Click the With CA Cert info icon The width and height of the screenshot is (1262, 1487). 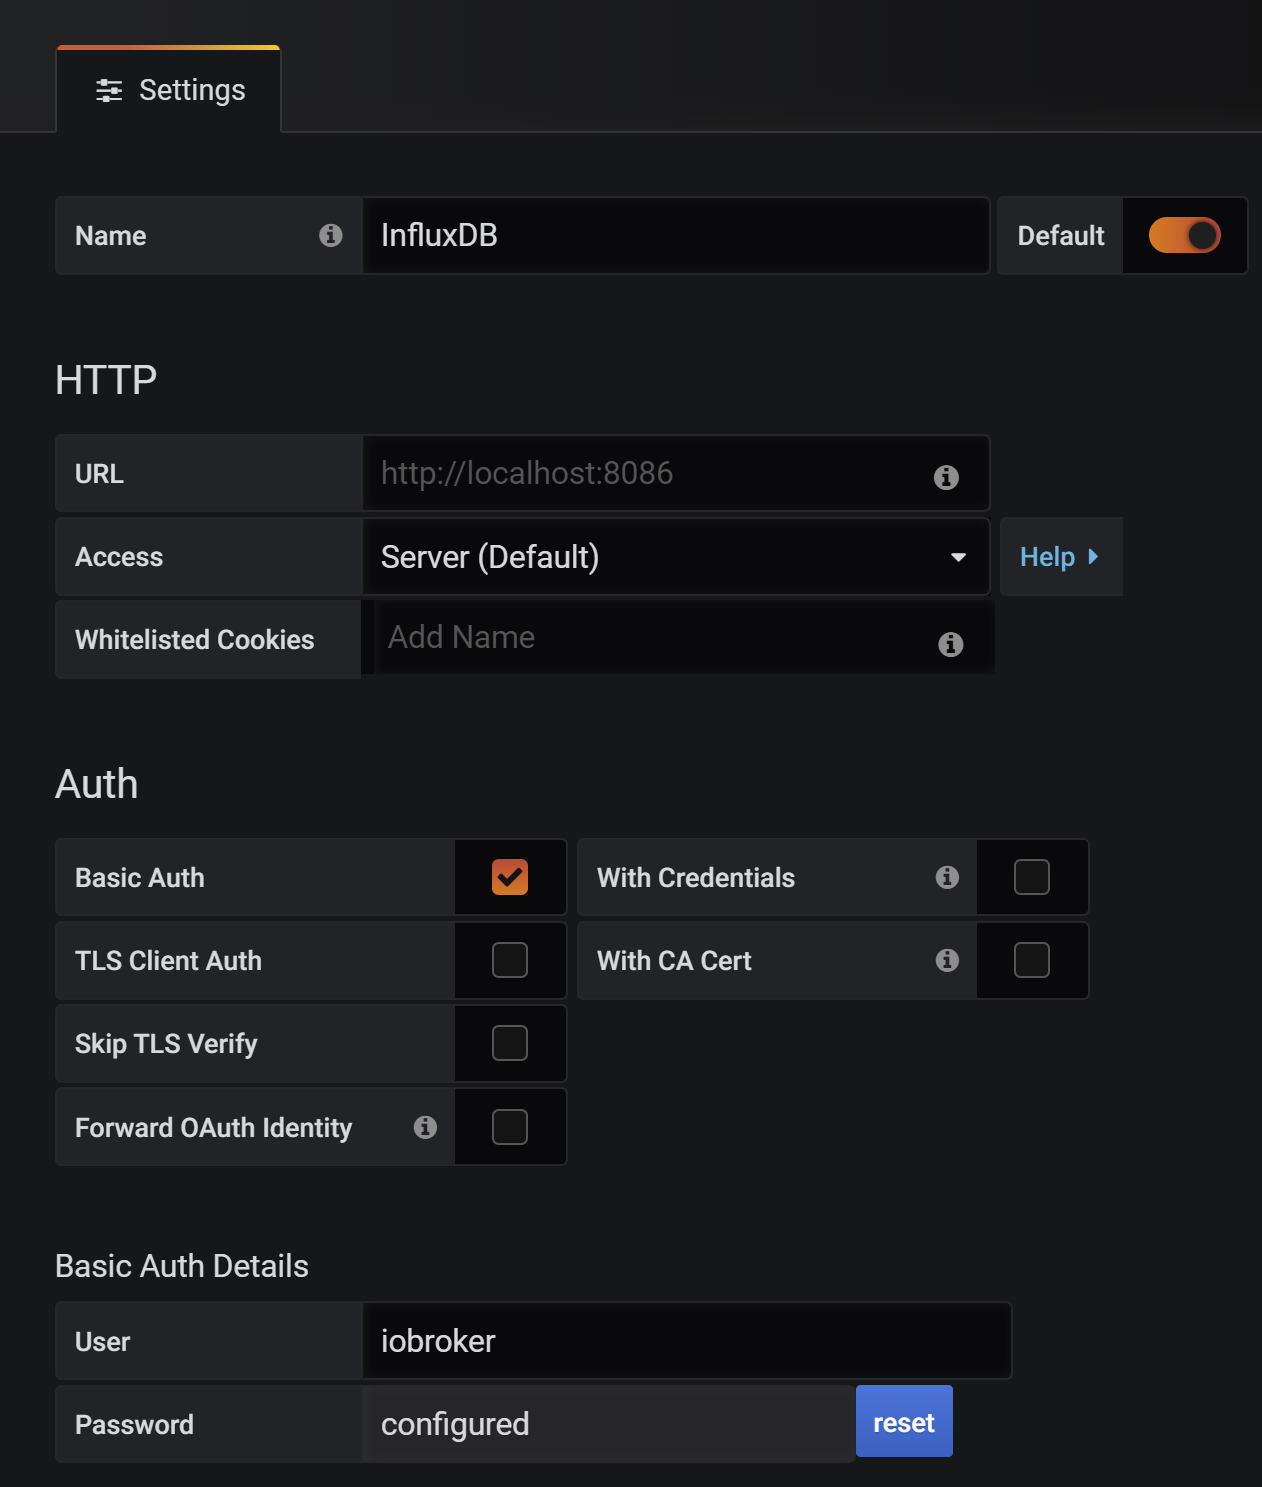(x=947, y=960)
